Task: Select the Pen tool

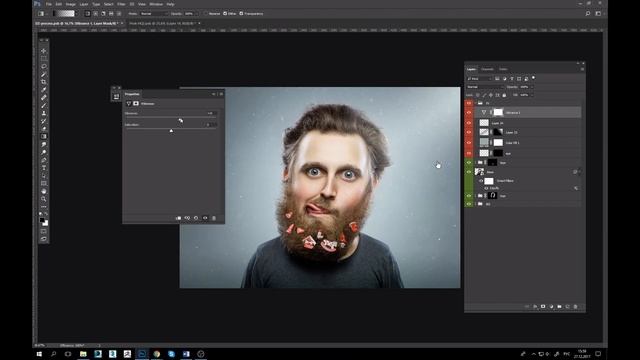Action: click(44, 160)
